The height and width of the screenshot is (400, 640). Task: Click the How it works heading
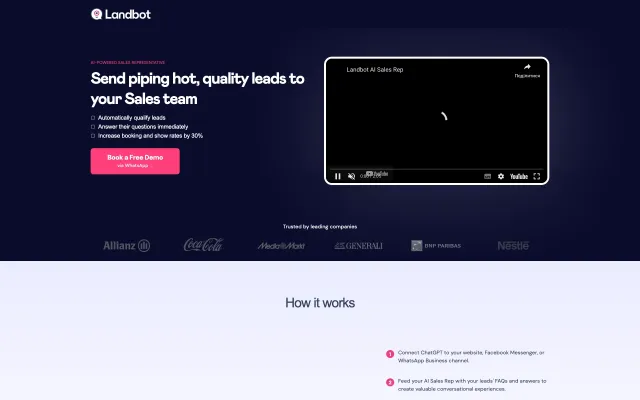[320, 303]
